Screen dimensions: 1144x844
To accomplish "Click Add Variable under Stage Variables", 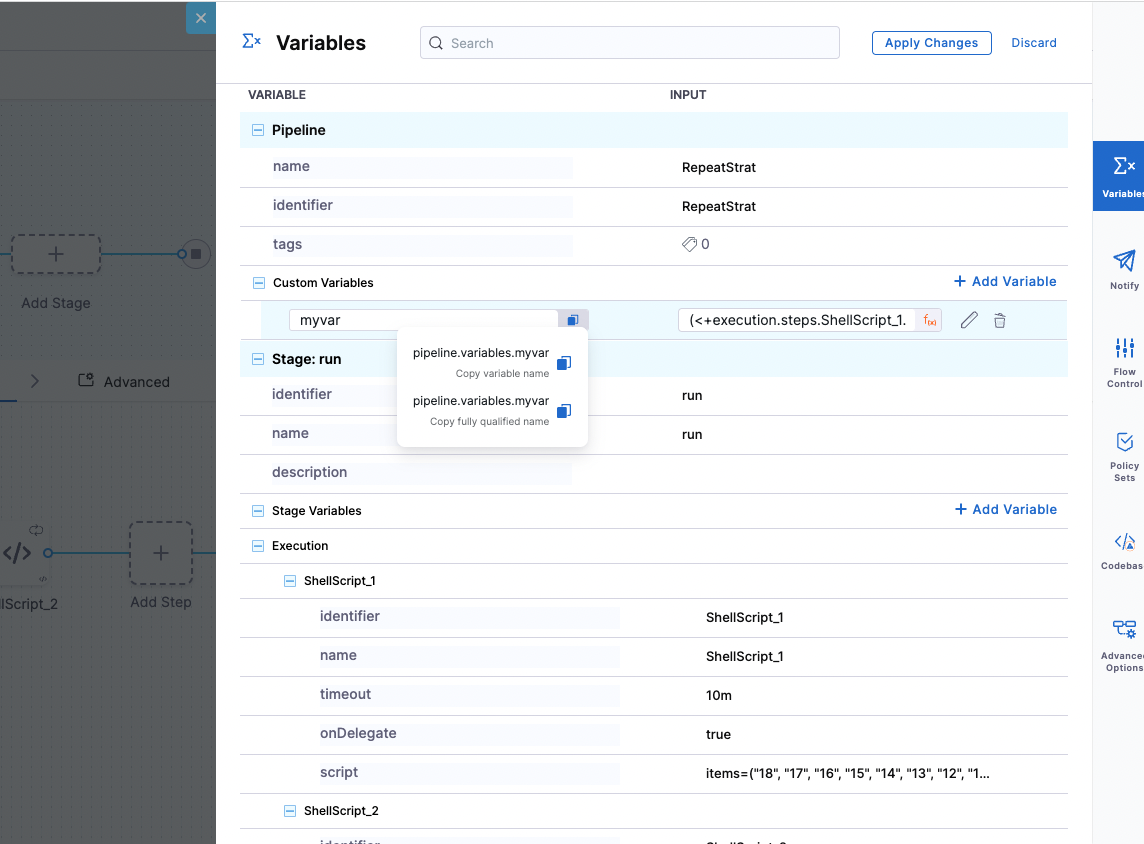I will 1005,509.
